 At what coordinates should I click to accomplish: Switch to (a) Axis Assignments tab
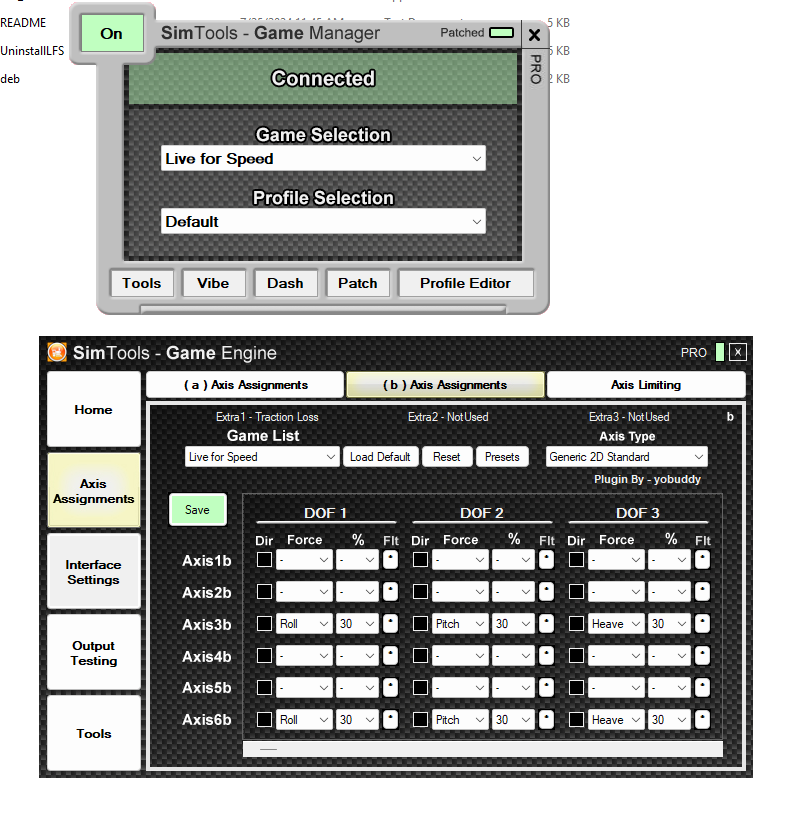coord(245,385)
